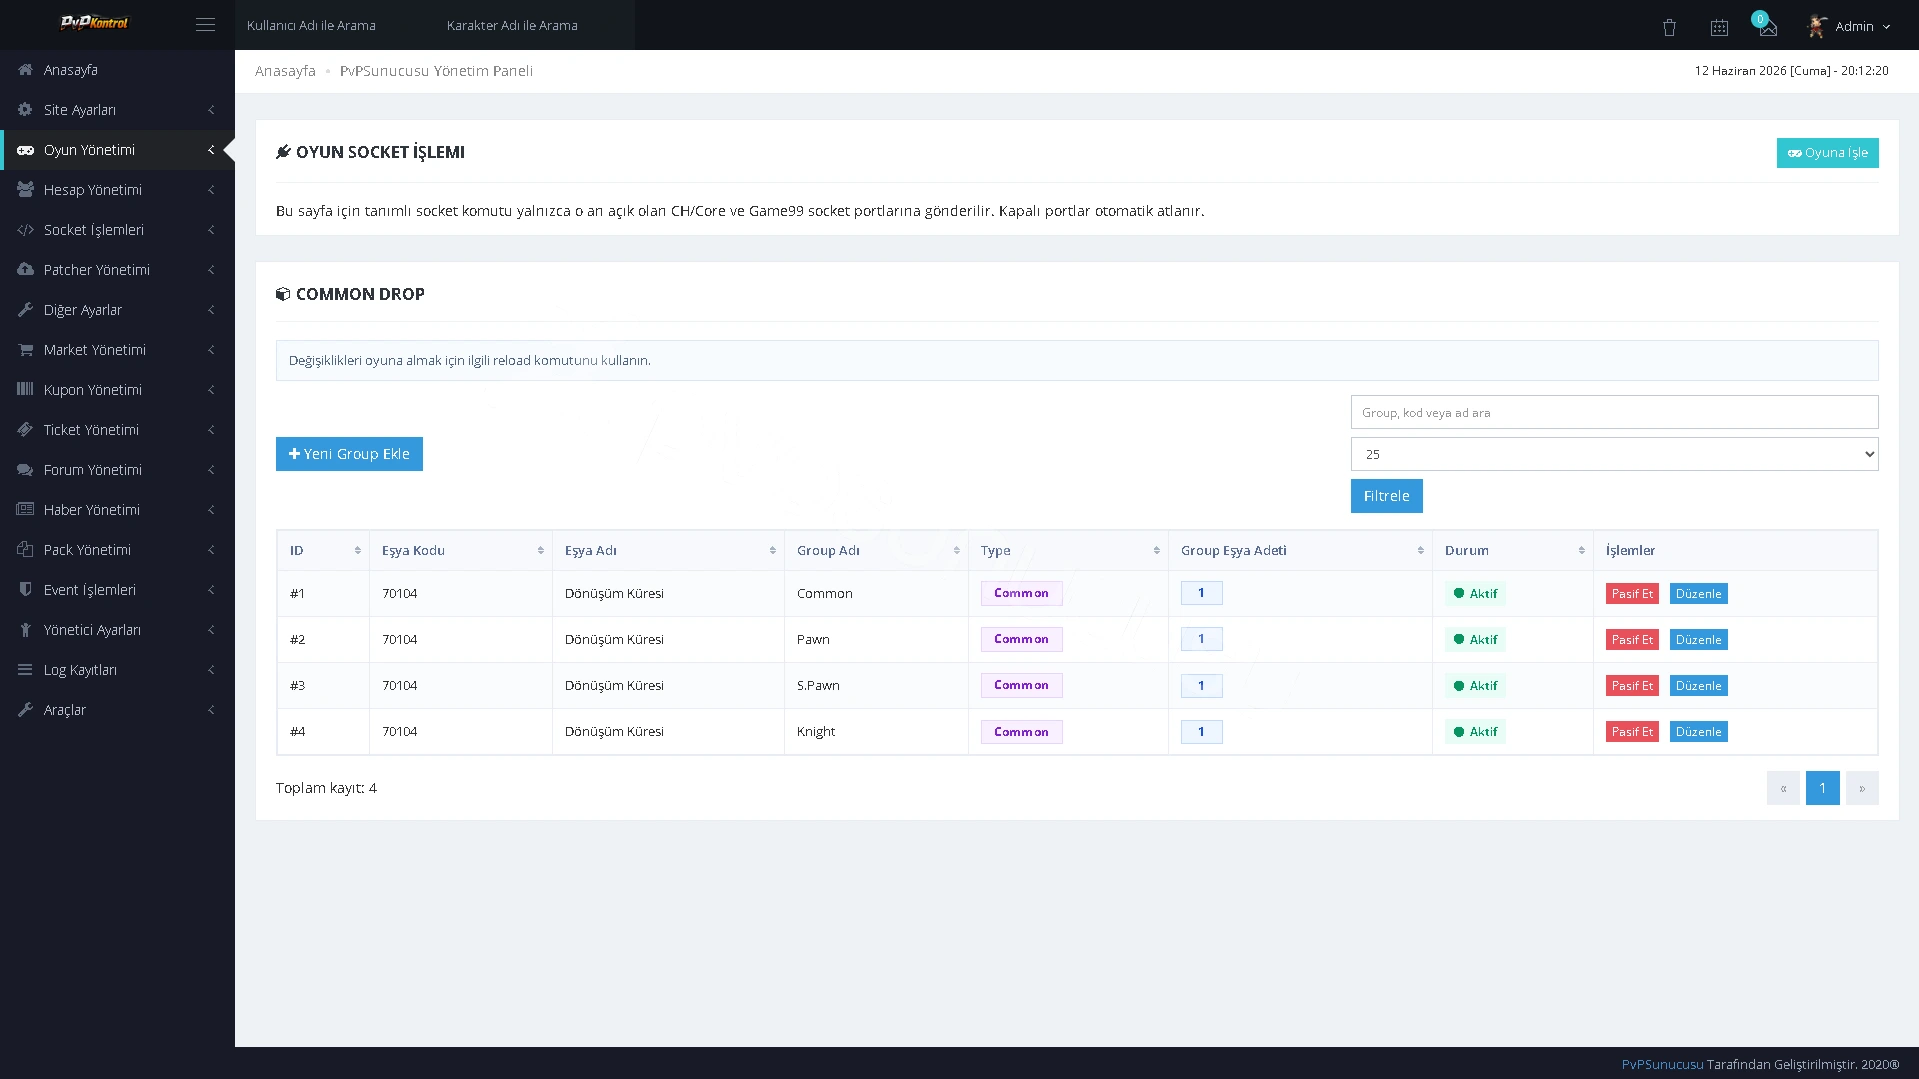Deactivate the Knight group row with Pasif Et
Image resolution: width=1919 pixels, height=1079 pixels.
coord(1632,732)
